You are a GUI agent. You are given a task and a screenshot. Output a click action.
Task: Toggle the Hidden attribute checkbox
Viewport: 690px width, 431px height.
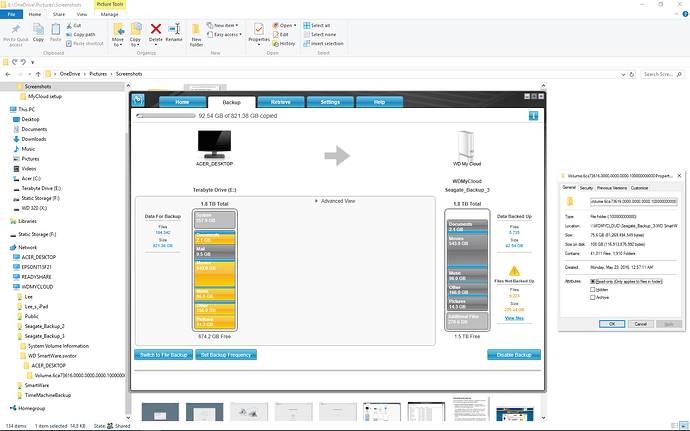(593, 289)
